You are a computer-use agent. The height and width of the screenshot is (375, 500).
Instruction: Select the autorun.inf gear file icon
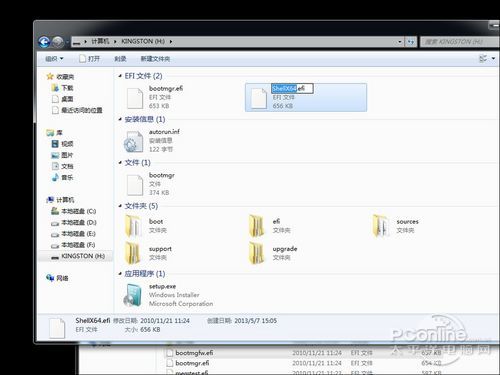coord(133,141)
